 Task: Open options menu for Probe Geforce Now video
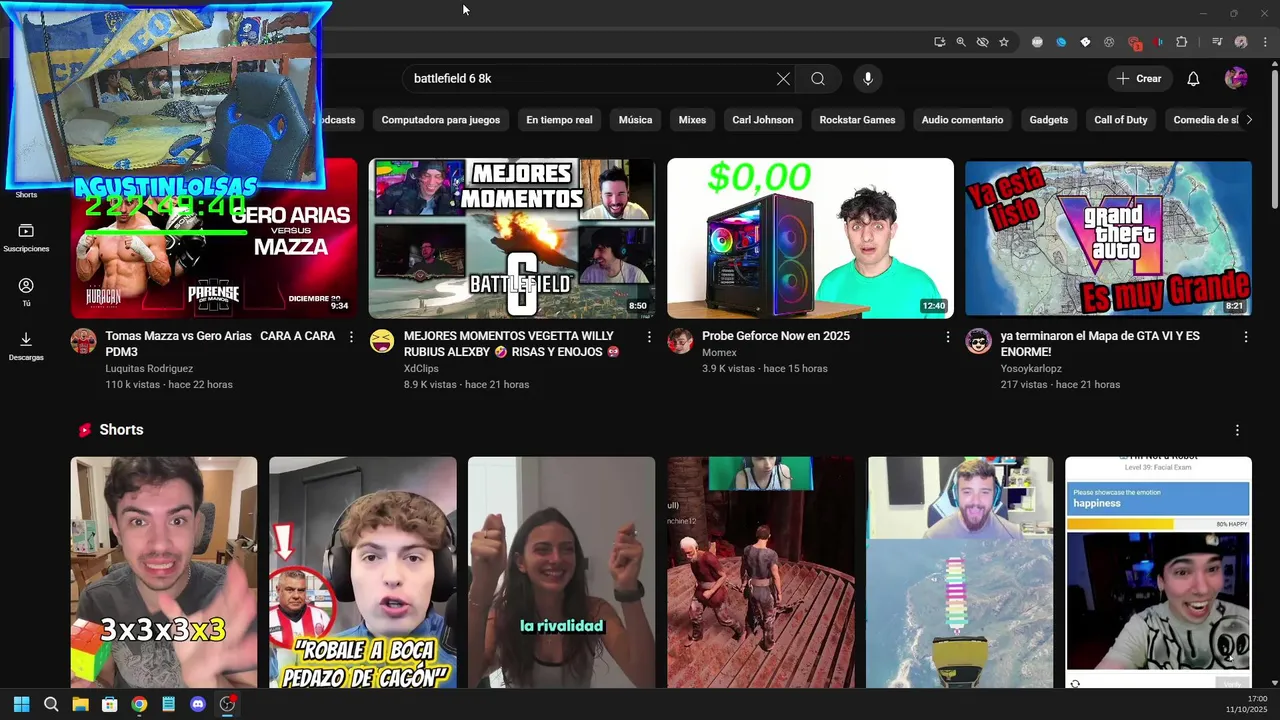[x=948, y=338]
